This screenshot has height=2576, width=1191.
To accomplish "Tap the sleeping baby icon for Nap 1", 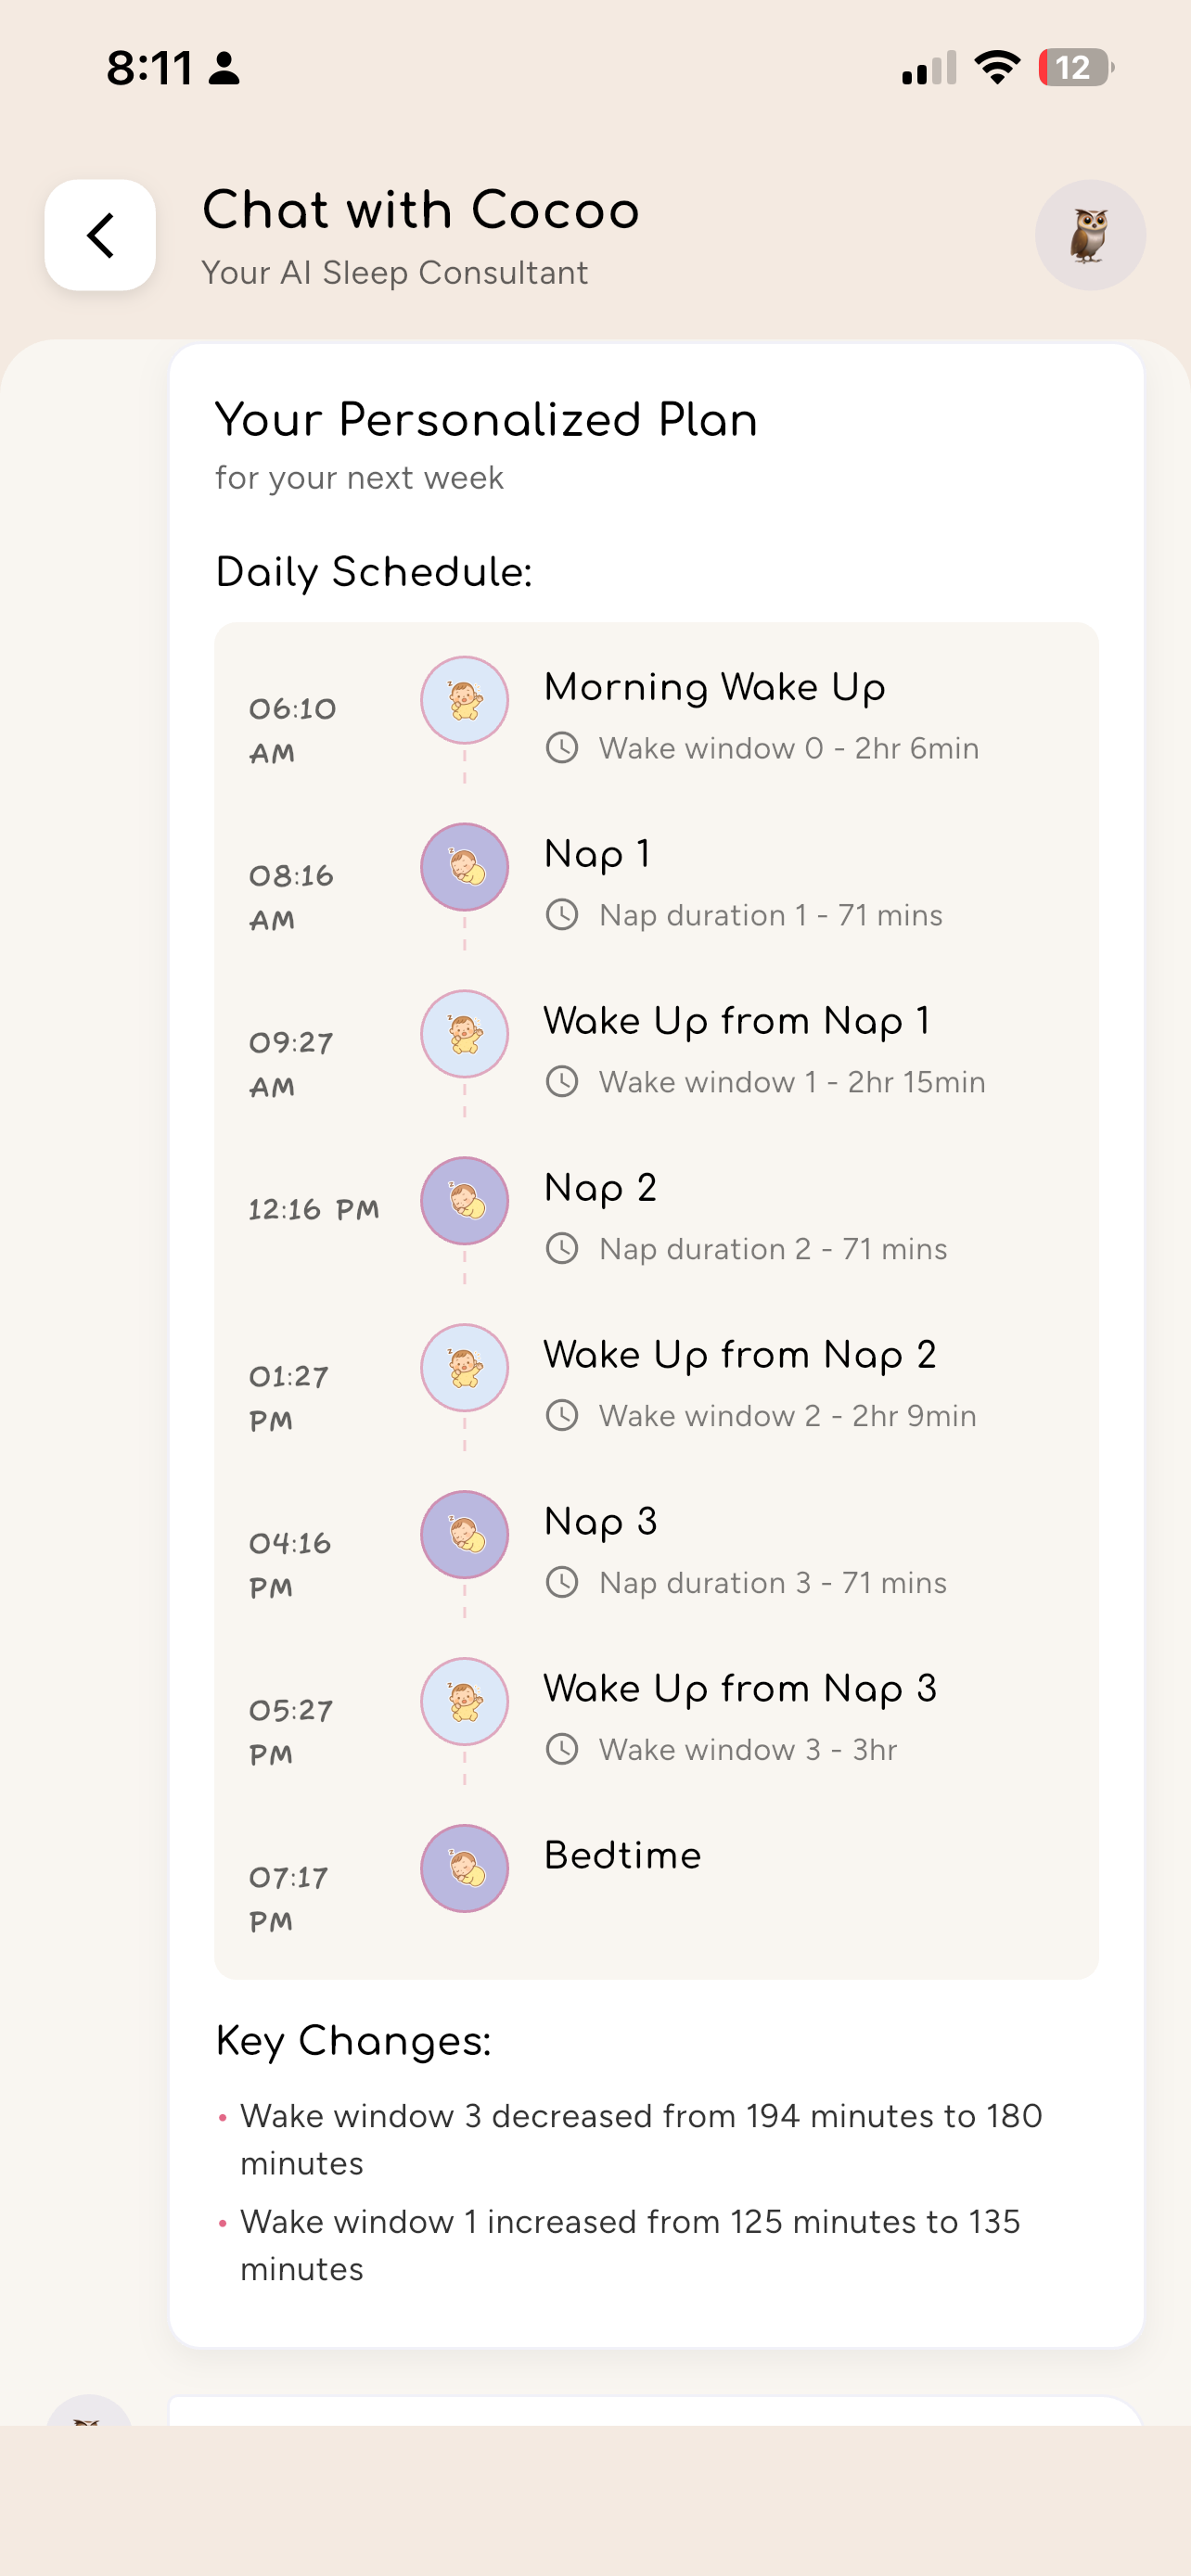I will click(464, 868).
